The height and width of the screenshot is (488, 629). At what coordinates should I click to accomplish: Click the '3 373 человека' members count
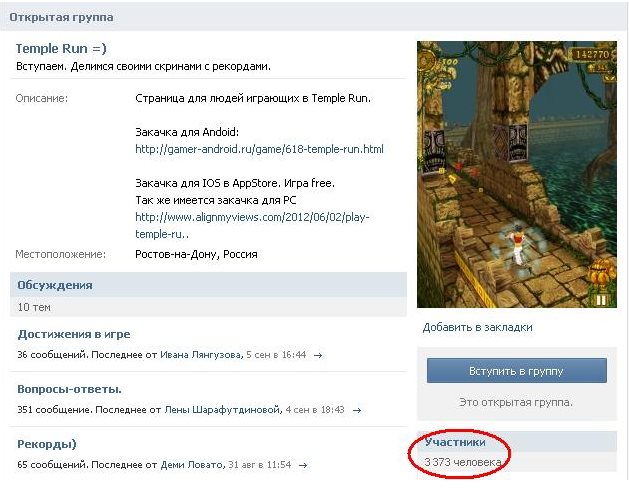point(463,462)
